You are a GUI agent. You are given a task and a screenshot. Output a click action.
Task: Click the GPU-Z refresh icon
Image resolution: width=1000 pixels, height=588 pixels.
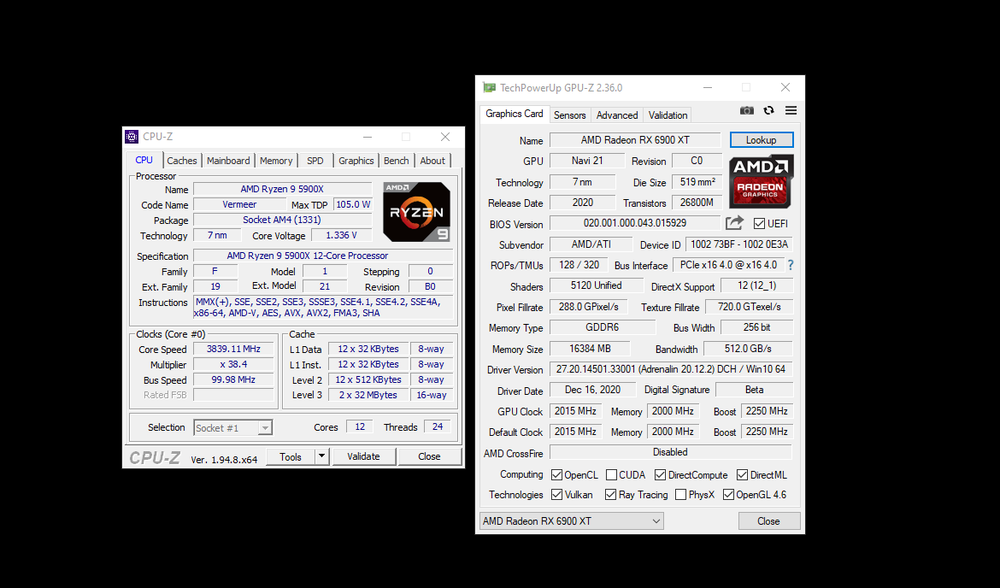[769, 111]
